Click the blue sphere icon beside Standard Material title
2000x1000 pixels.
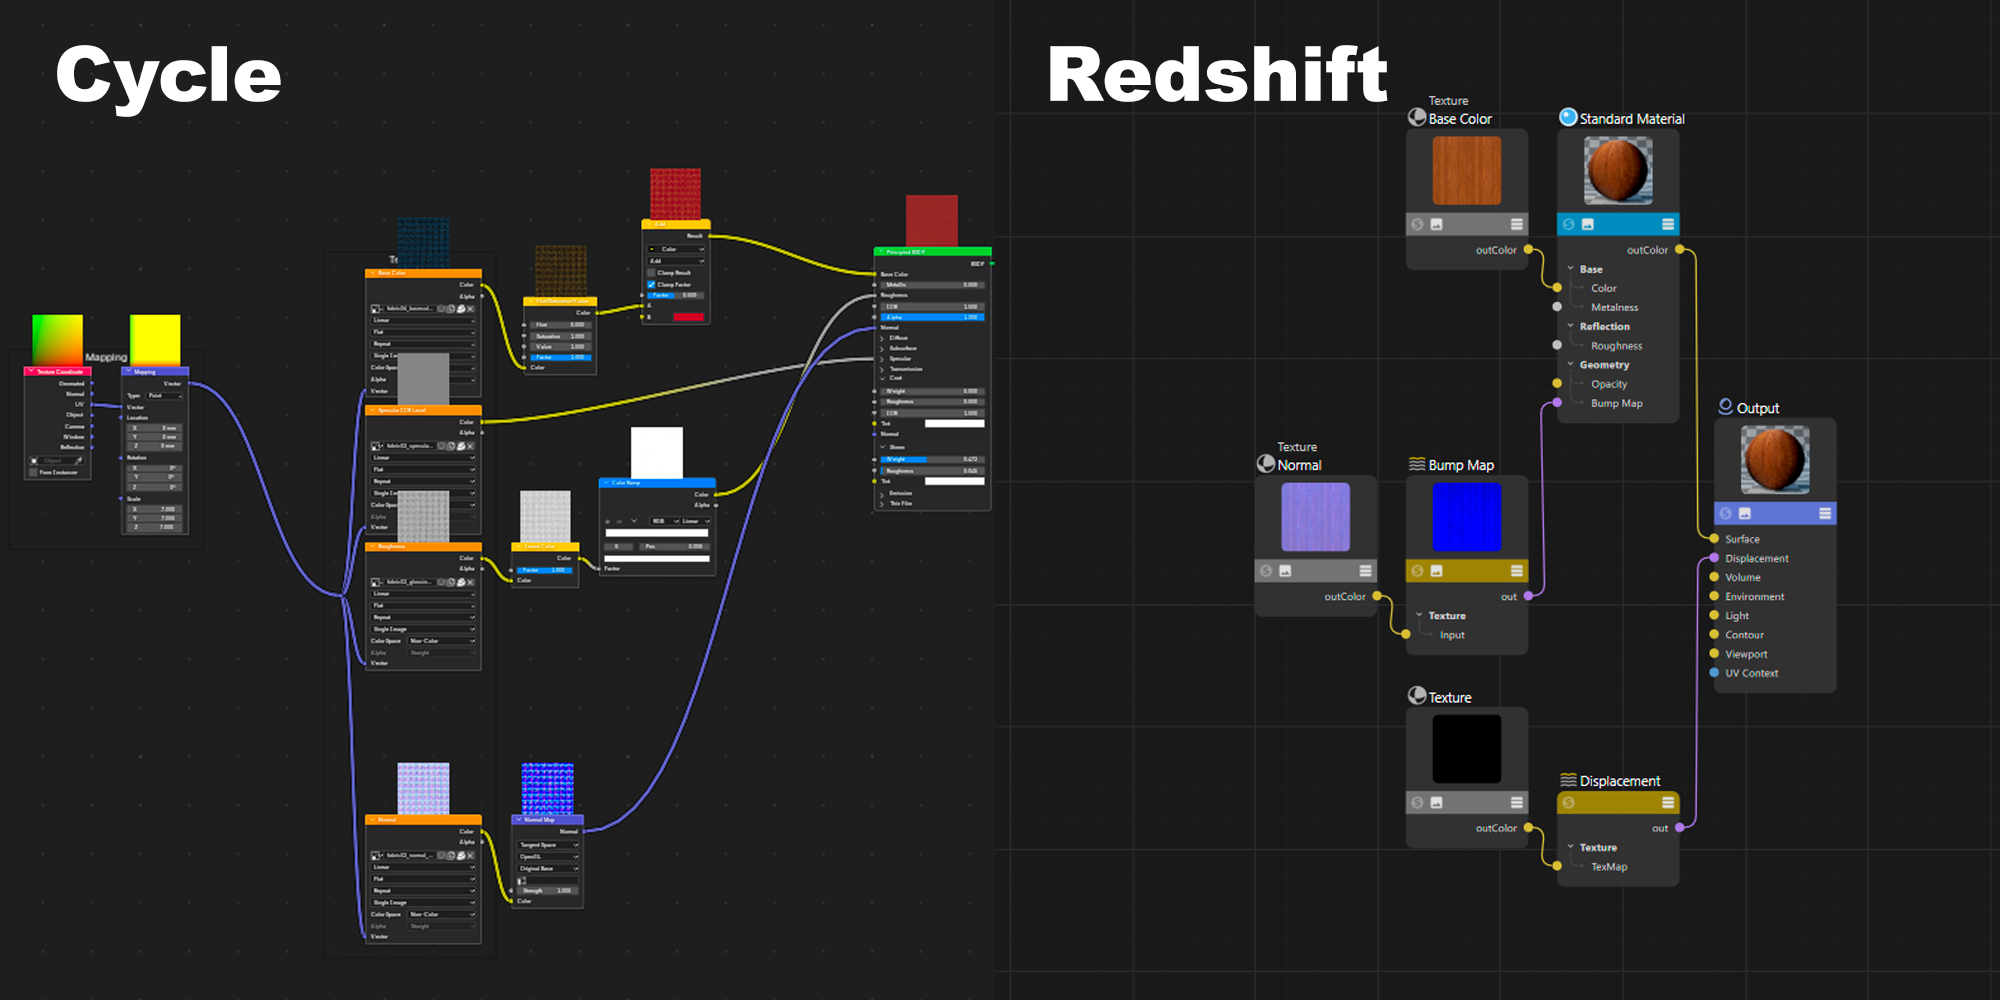pos(1568,117)
